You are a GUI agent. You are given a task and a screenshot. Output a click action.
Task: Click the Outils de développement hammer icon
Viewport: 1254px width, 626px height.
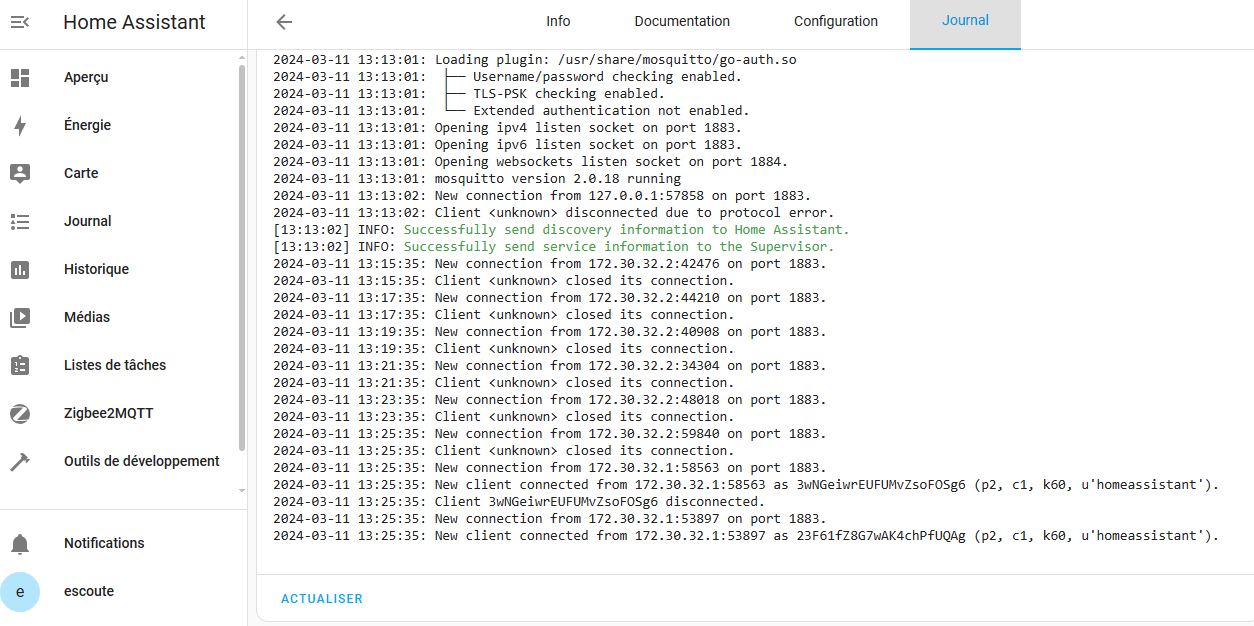(x=20, y=461)
